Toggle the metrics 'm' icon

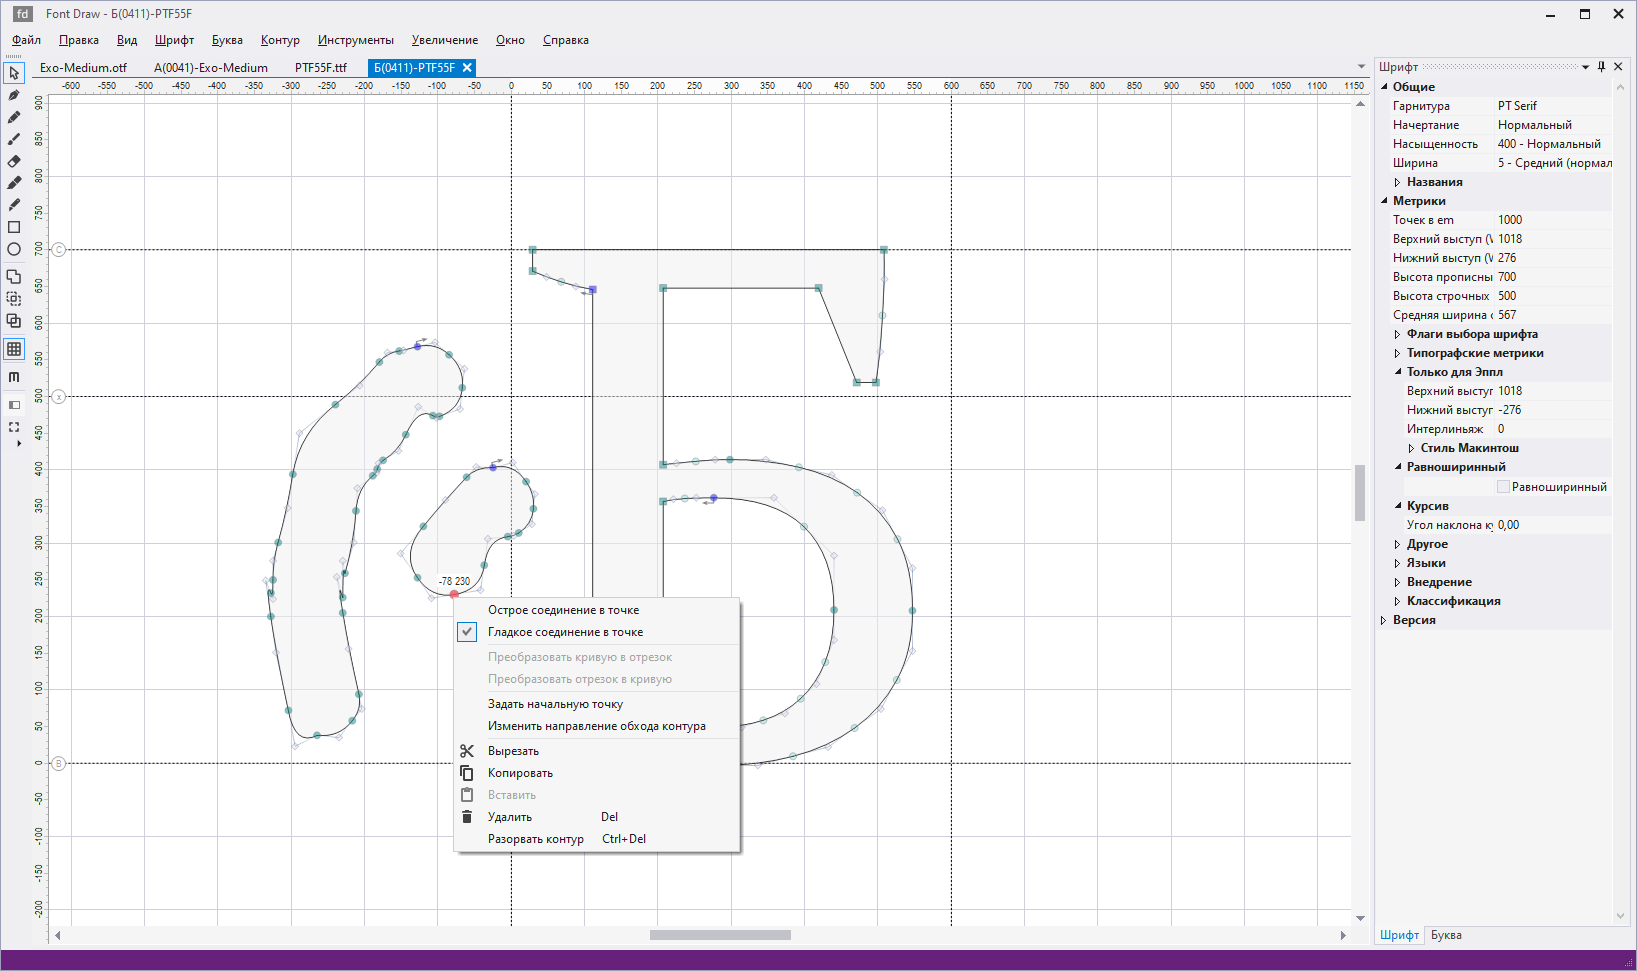[14, 377]
